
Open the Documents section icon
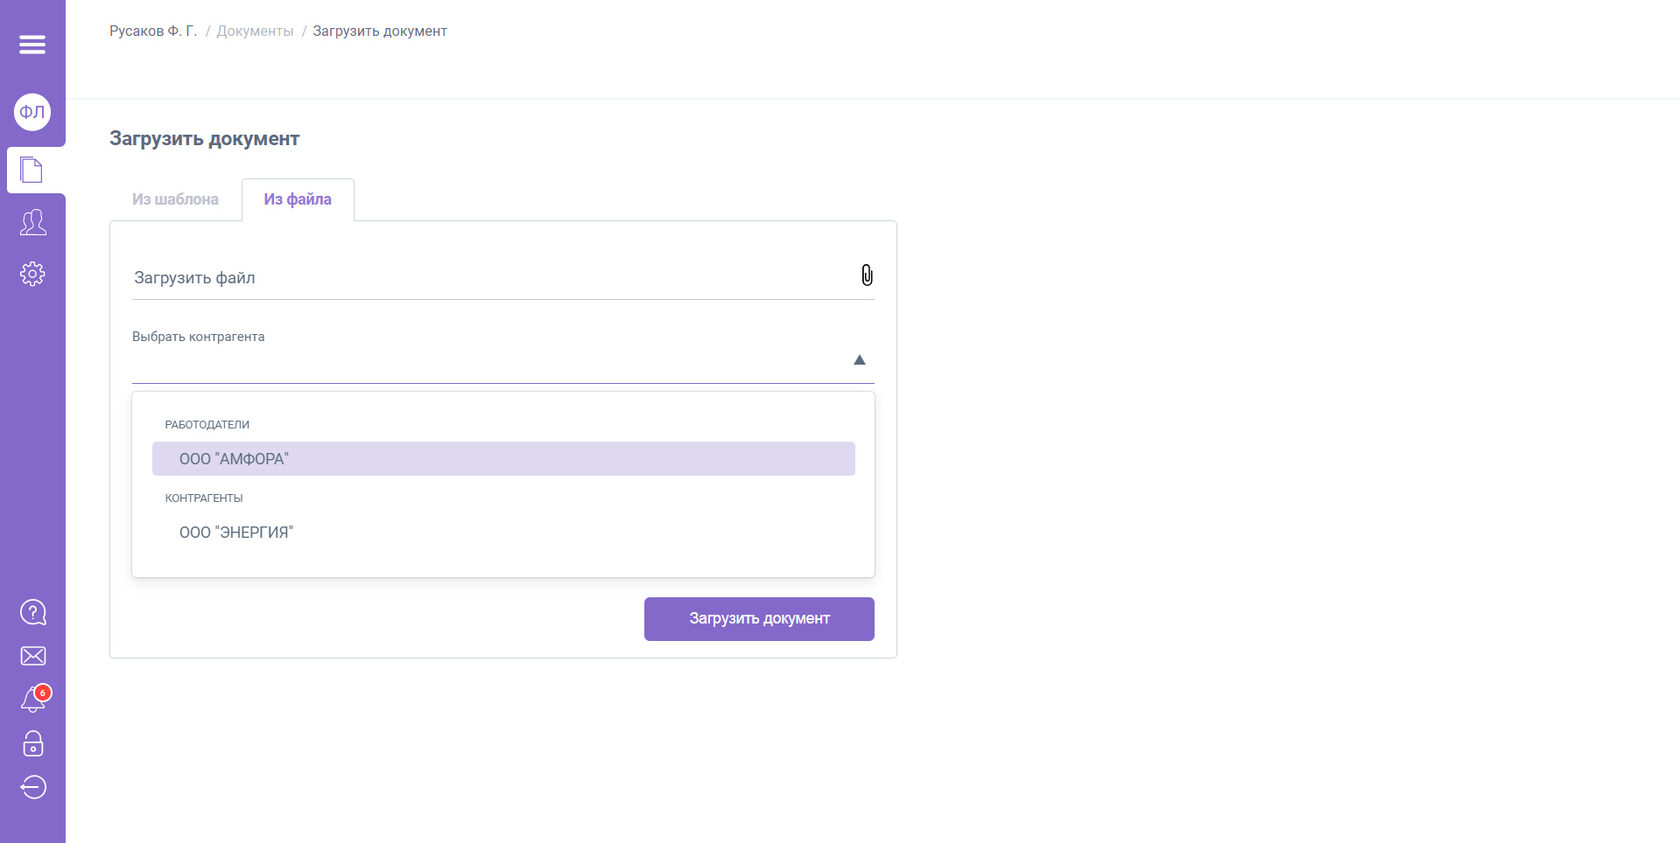click(32, 170)
